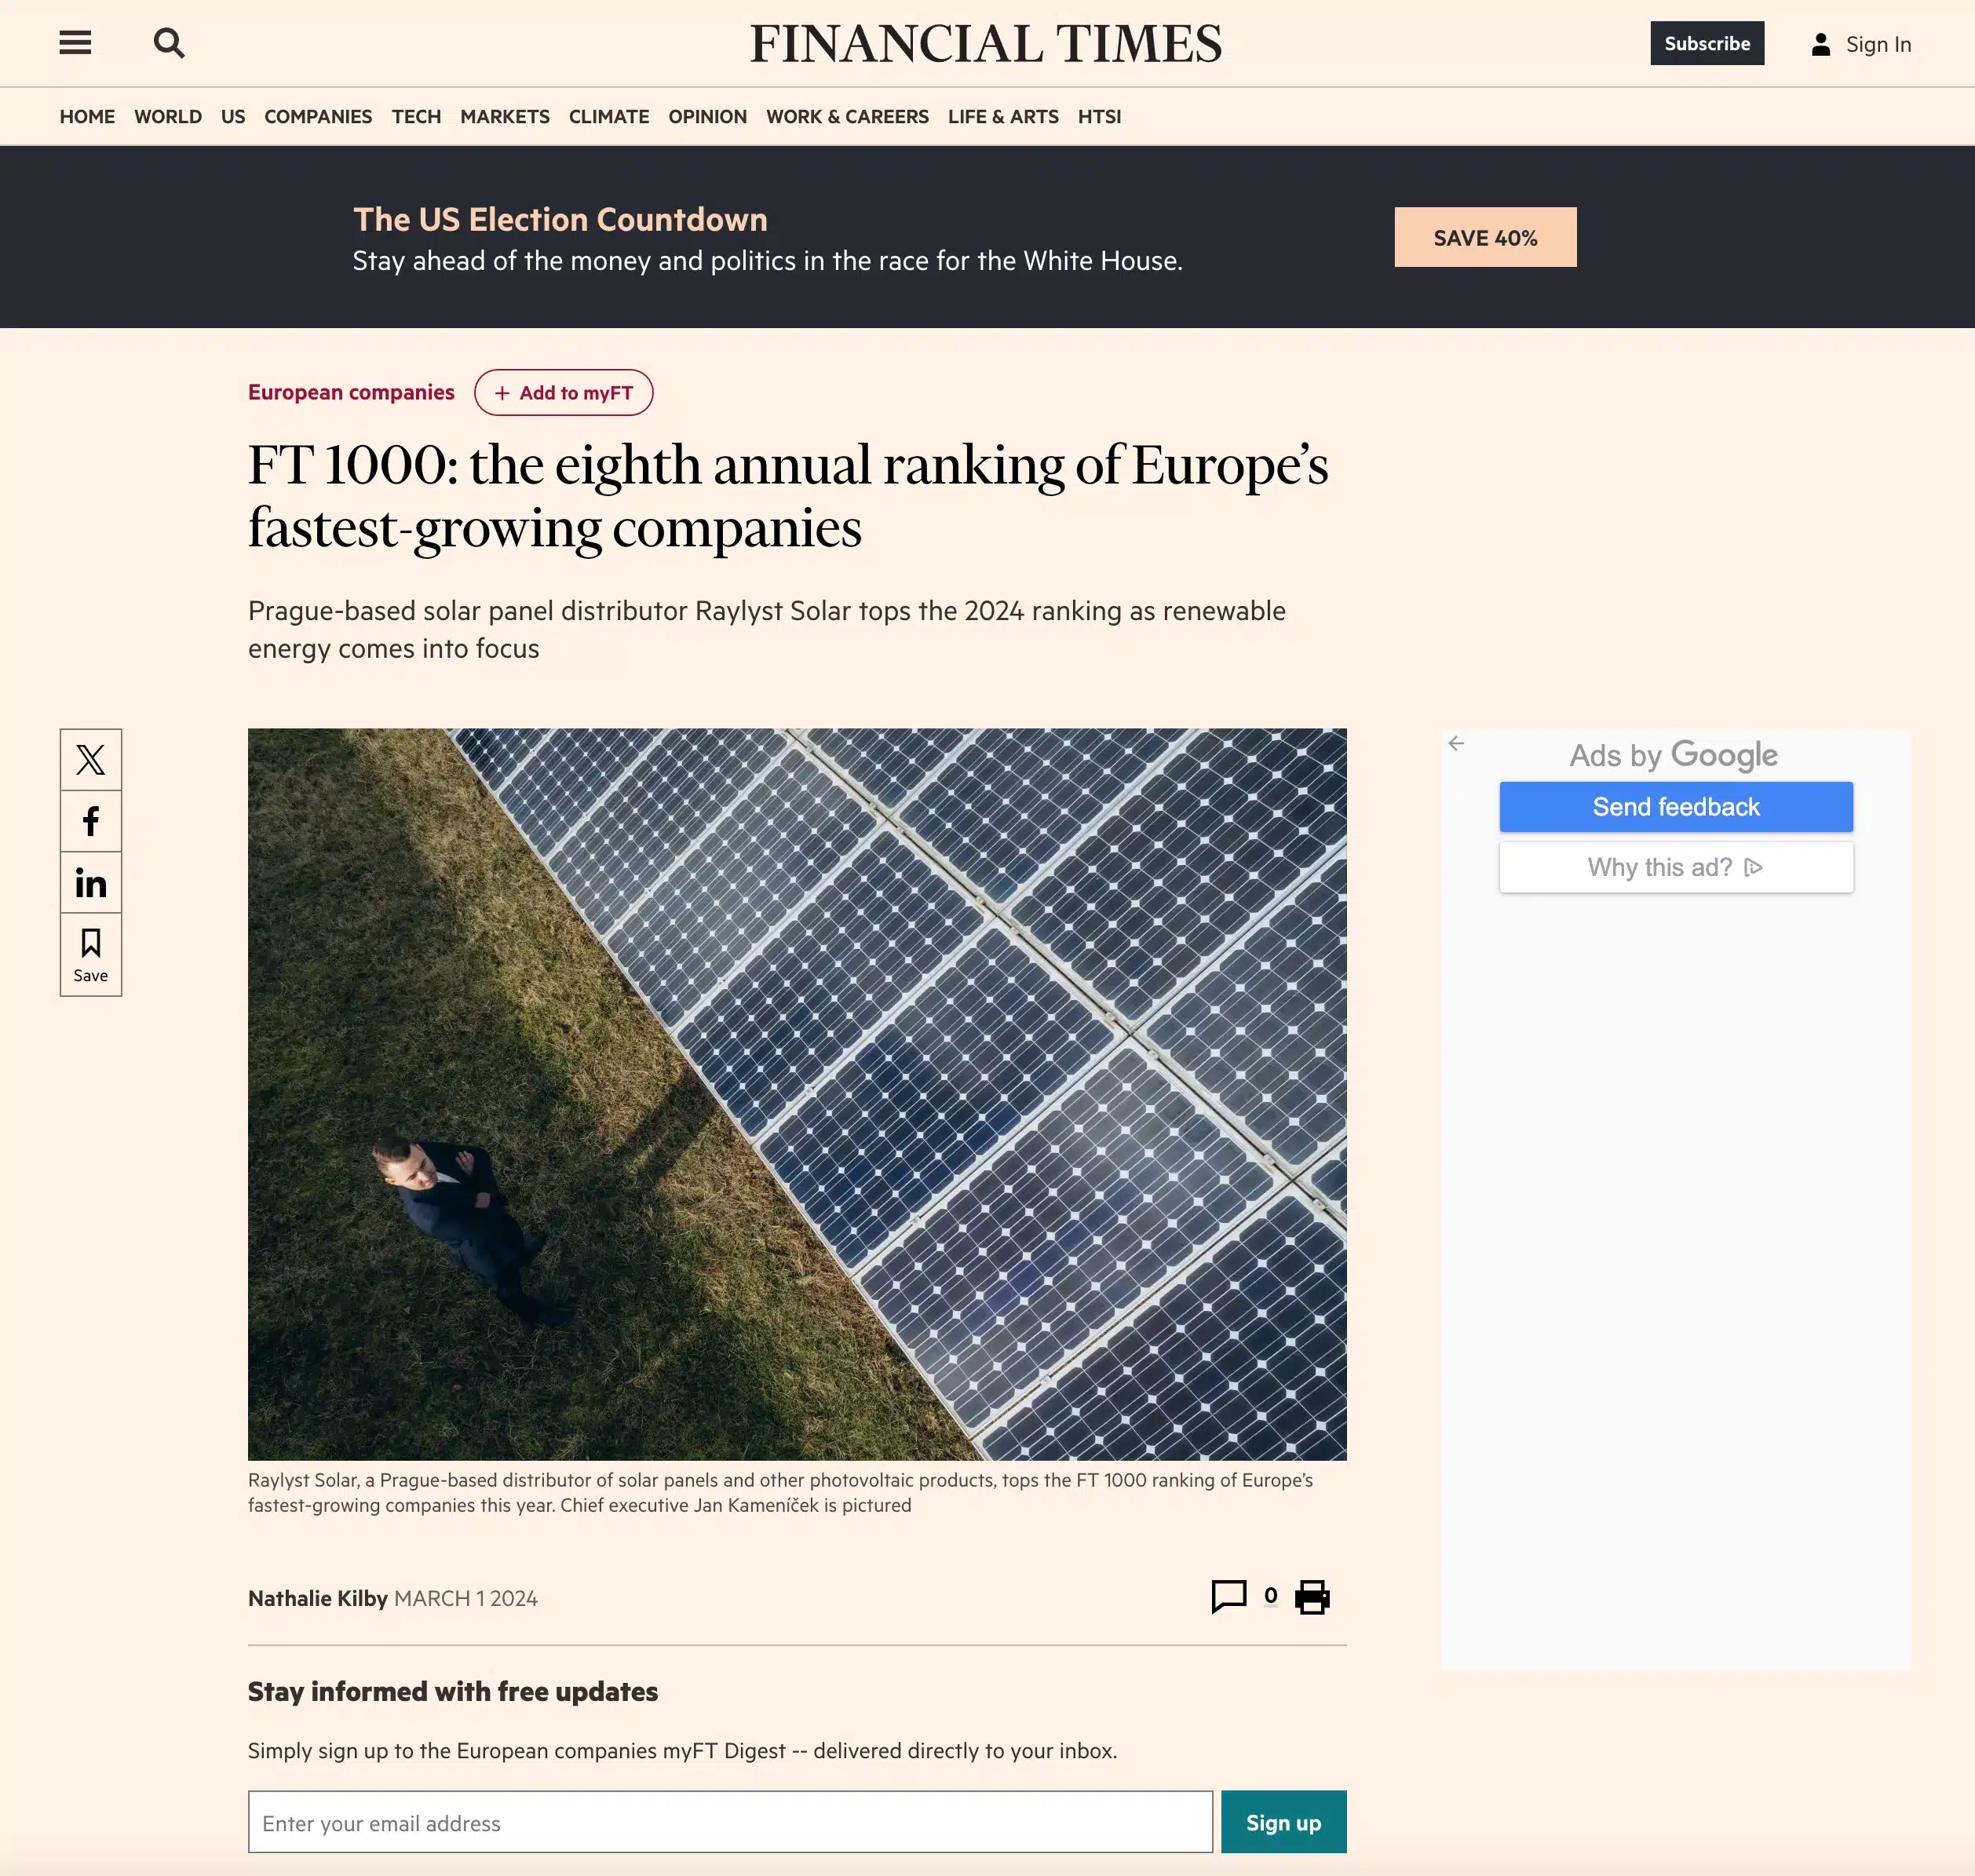Screen dimensions: 1975x1876
Task: Open the European companies topic link
Action: tap(351, 392)
